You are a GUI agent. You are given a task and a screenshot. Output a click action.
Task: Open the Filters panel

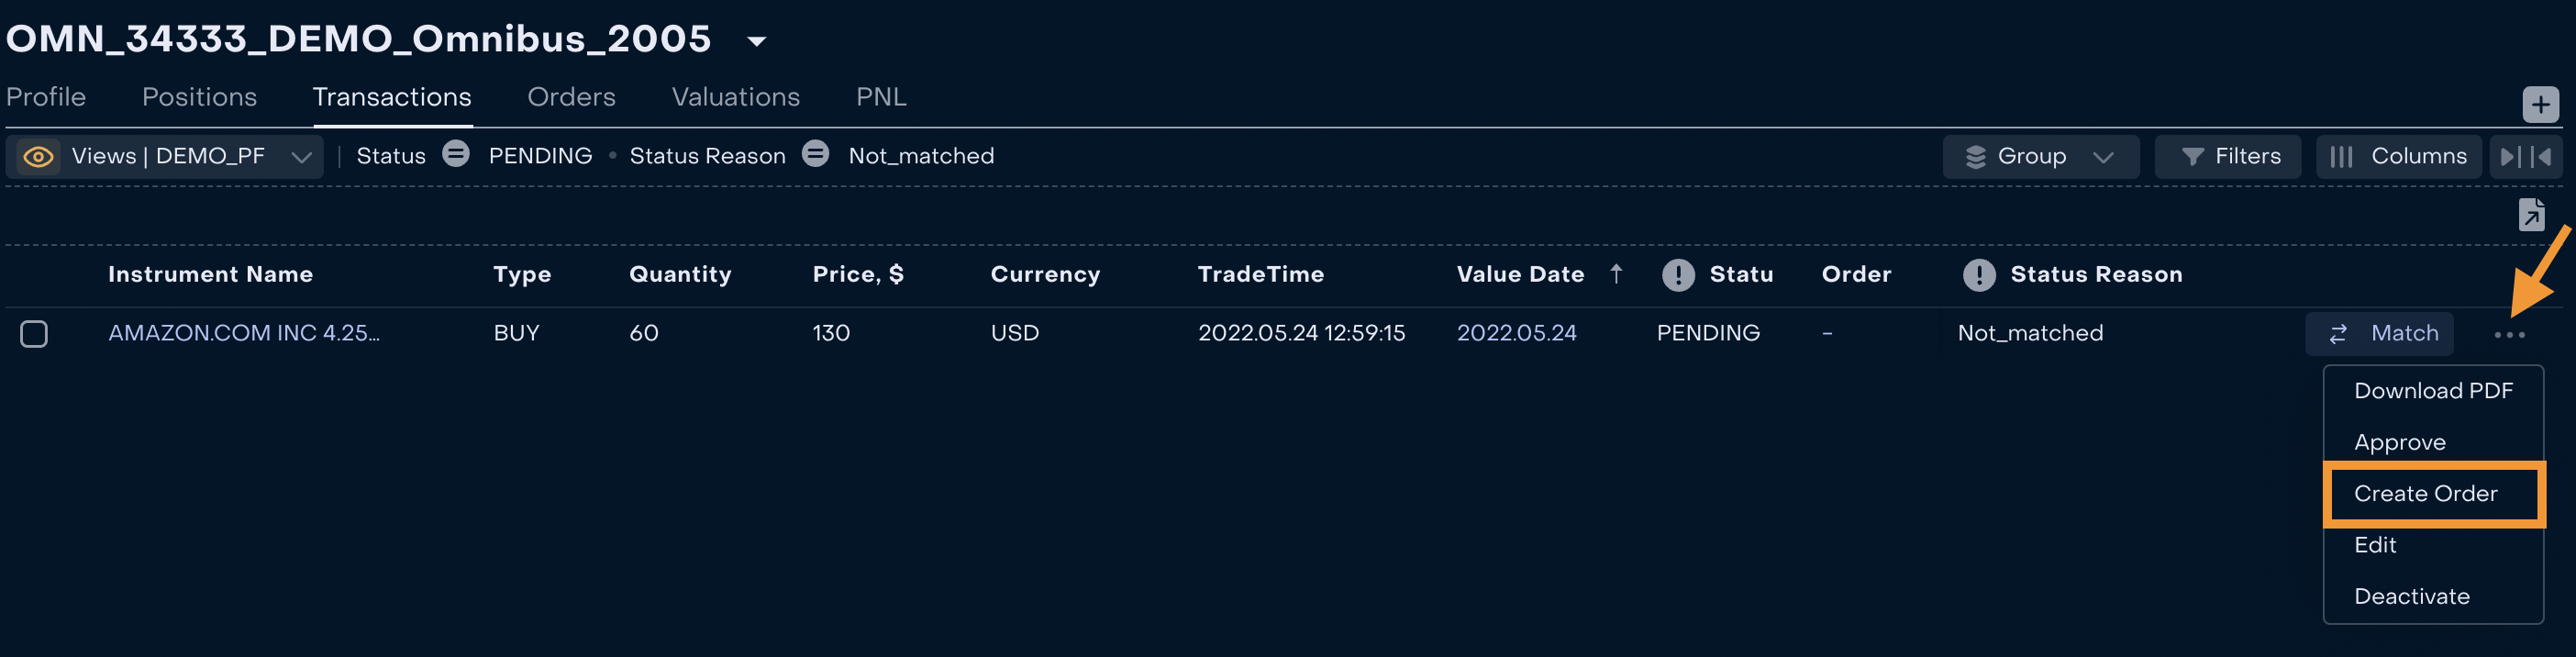click(x=2229, y=157)
